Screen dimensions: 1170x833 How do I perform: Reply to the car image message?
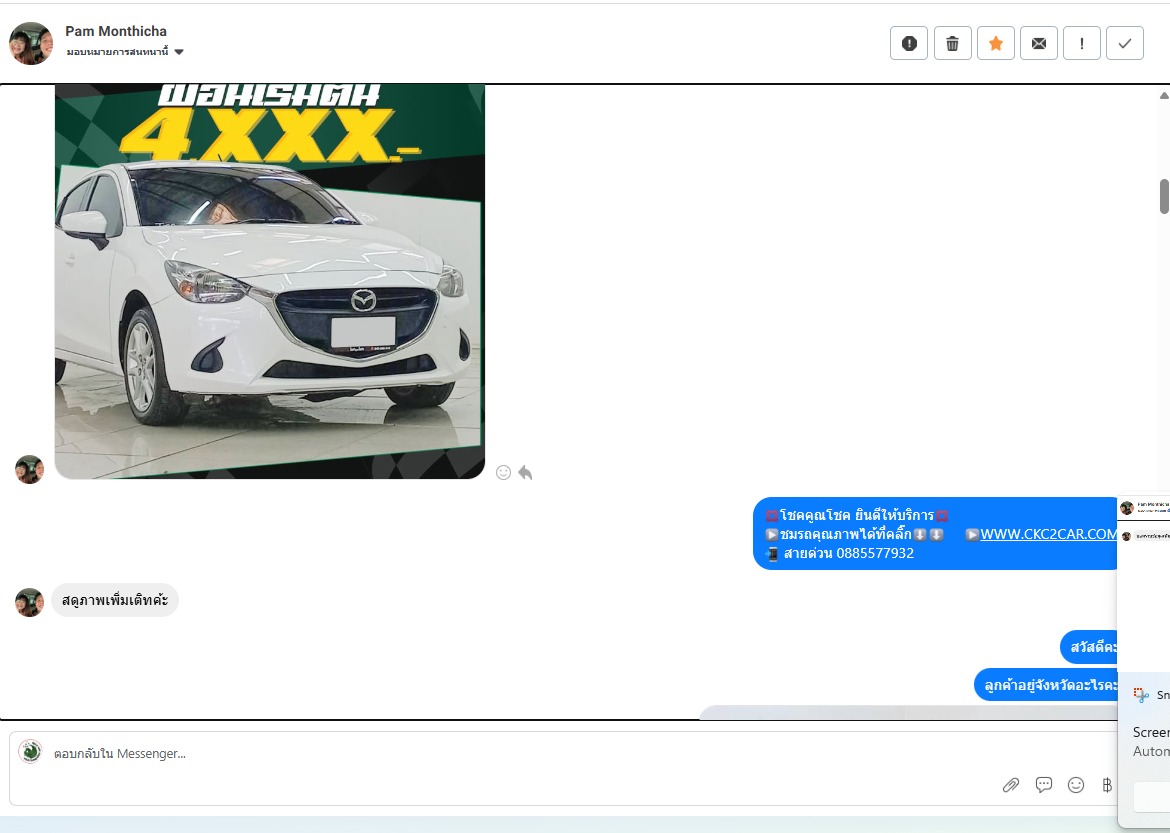525,472
